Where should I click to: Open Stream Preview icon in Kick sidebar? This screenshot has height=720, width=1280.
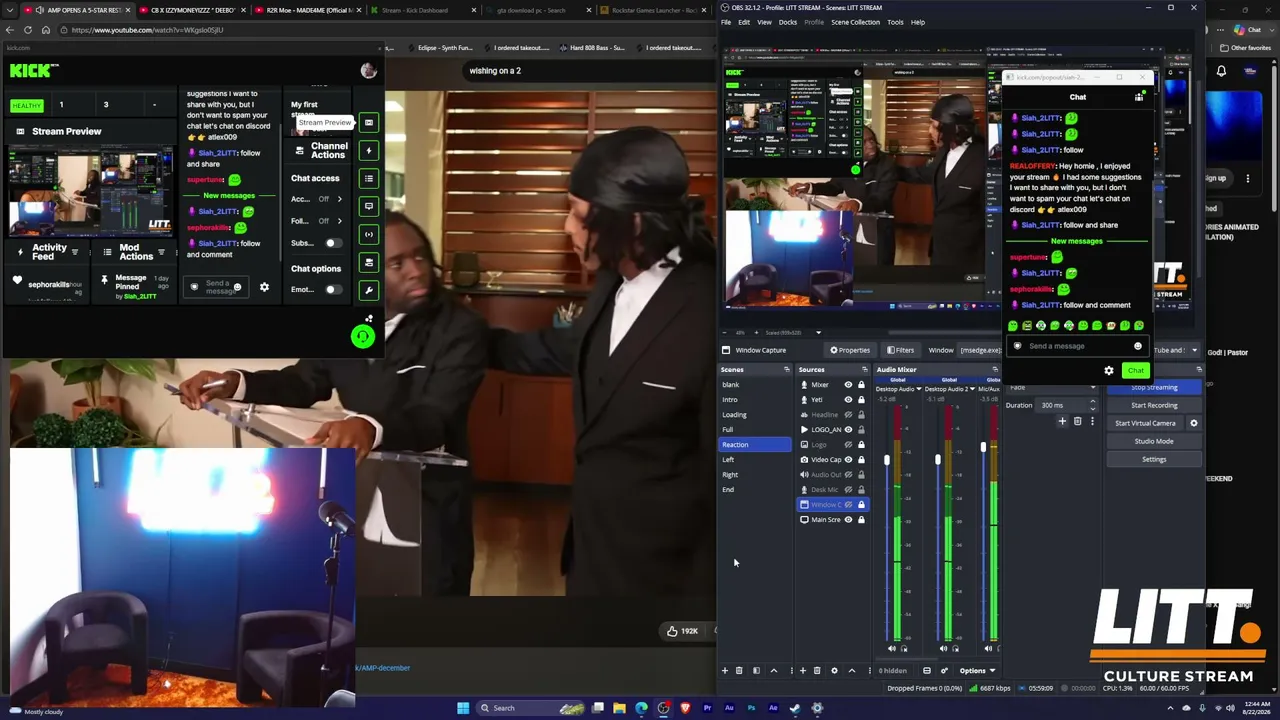point(369,123)
